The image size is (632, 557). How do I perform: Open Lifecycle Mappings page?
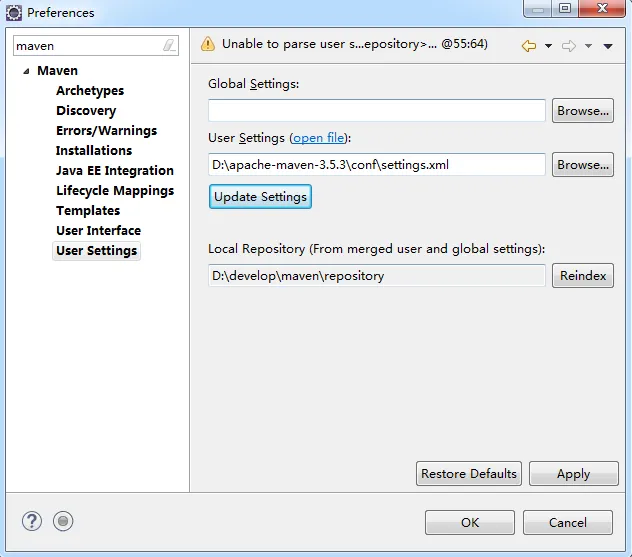click(x=115, y=191)
